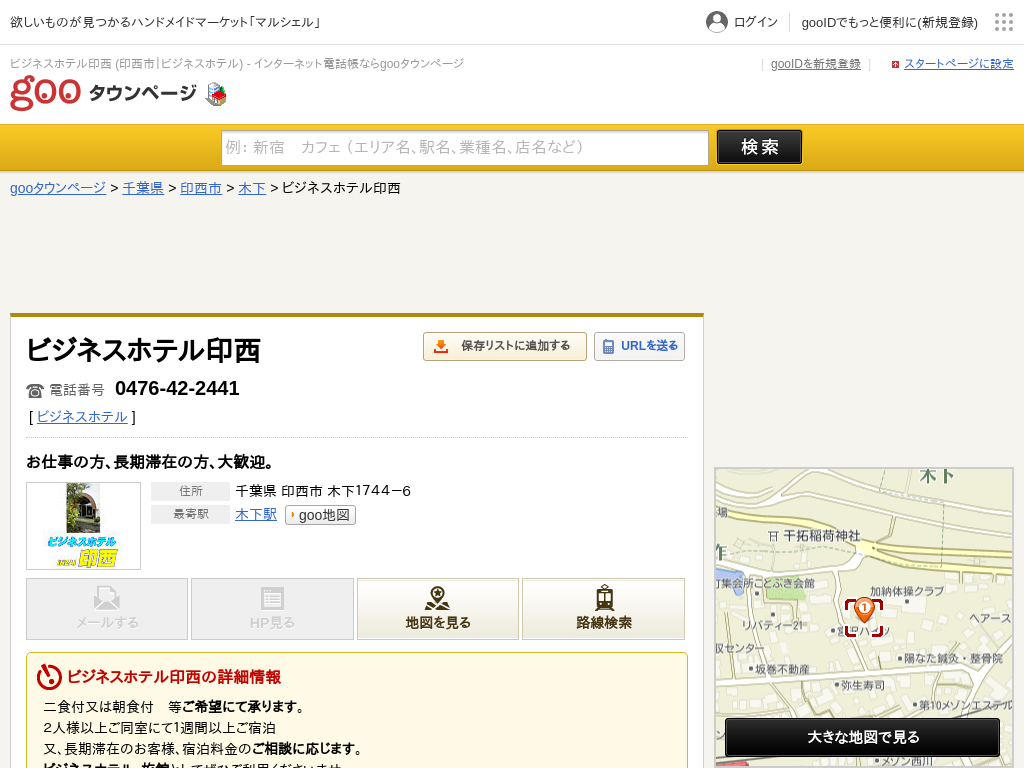
Task: Click gooIDを新規登録 link
Action: tap(816, 64)
